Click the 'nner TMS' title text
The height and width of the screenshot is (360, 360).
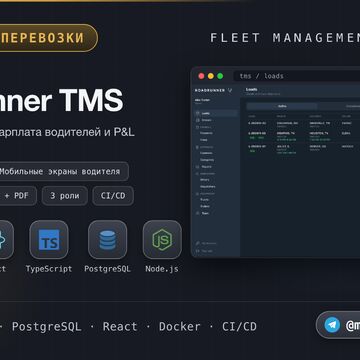61,99
